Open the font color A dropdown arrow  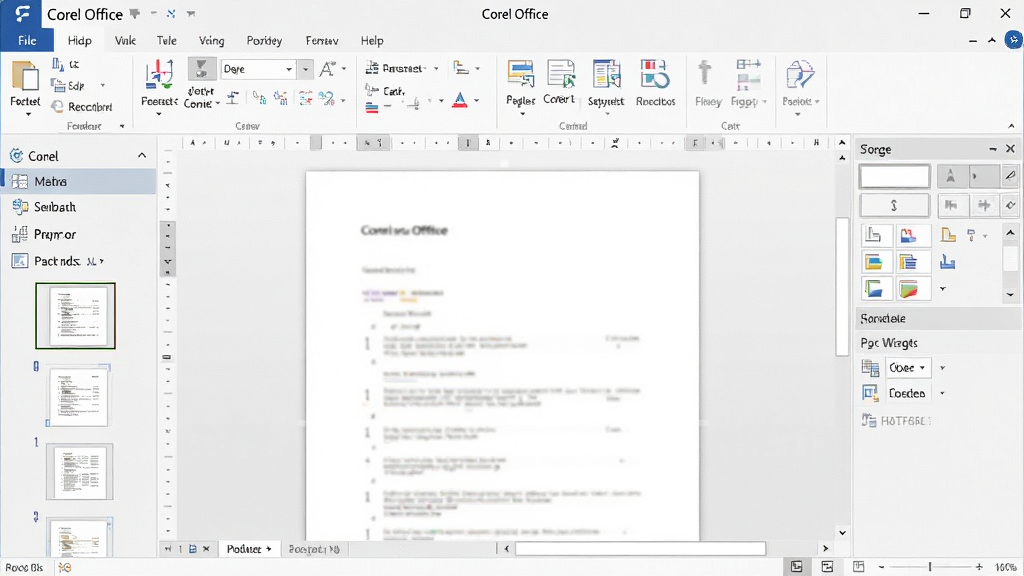click(477, 101)
